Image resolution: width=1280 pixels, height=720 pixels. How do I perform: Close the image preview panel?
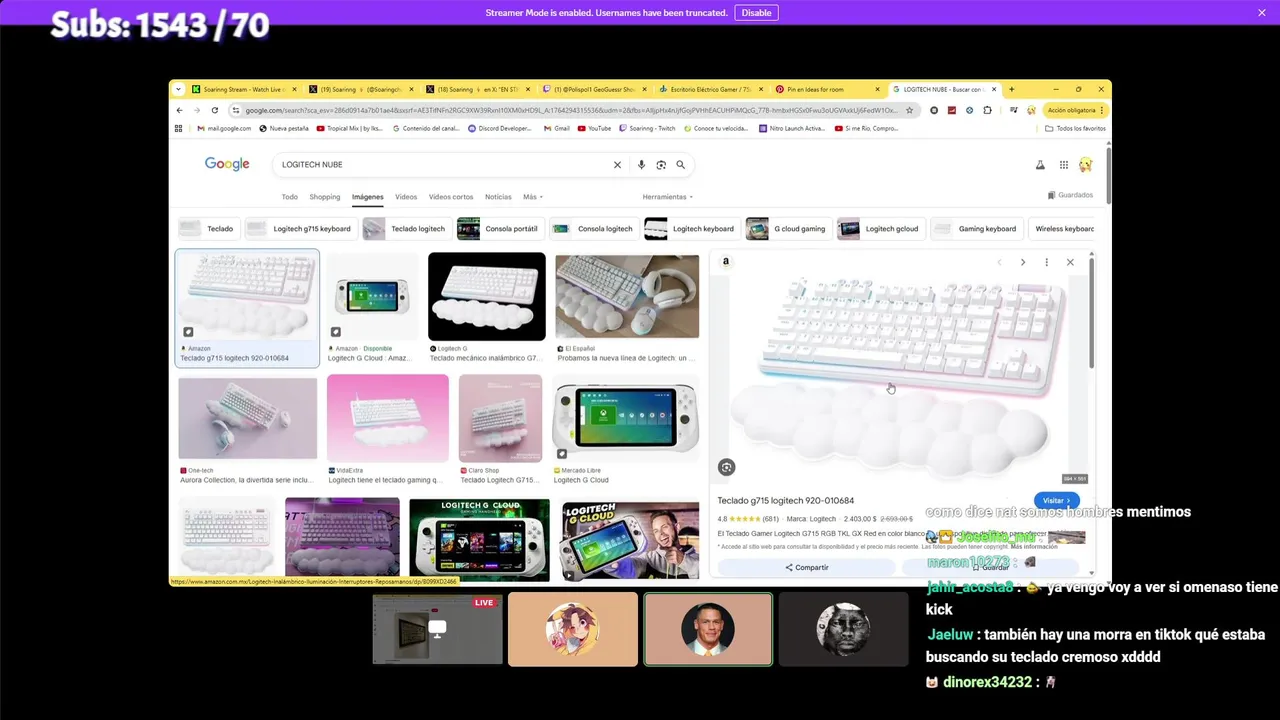pos(1070,262)
